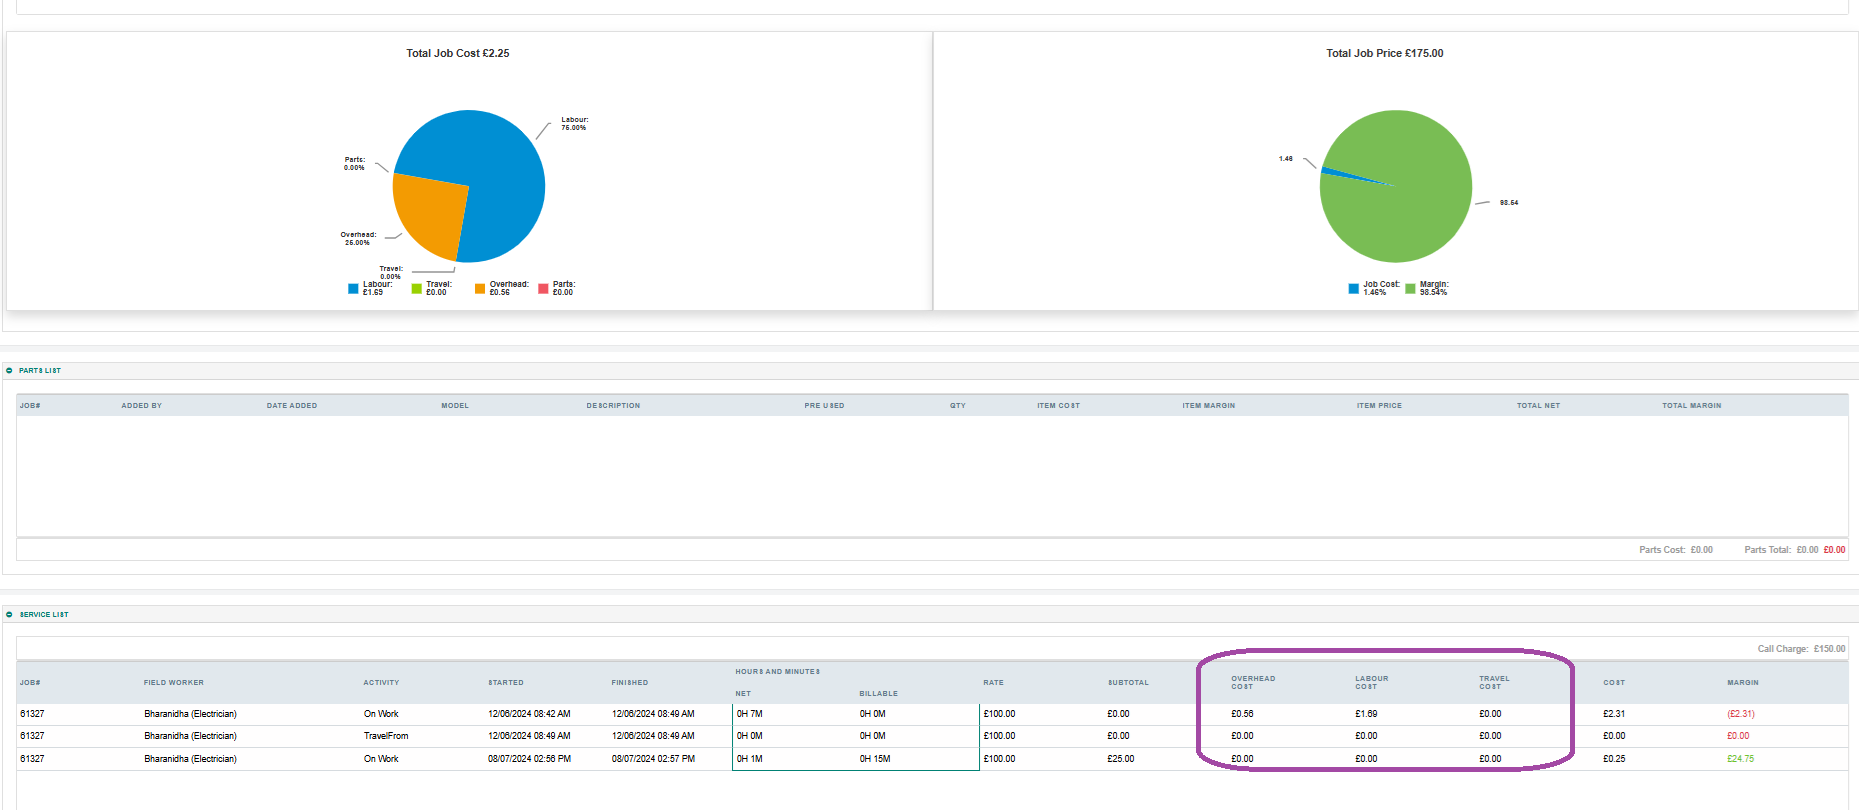Select the TravelFrom activity row
The image size is (1859, 810).
click(x=386, y=736)
